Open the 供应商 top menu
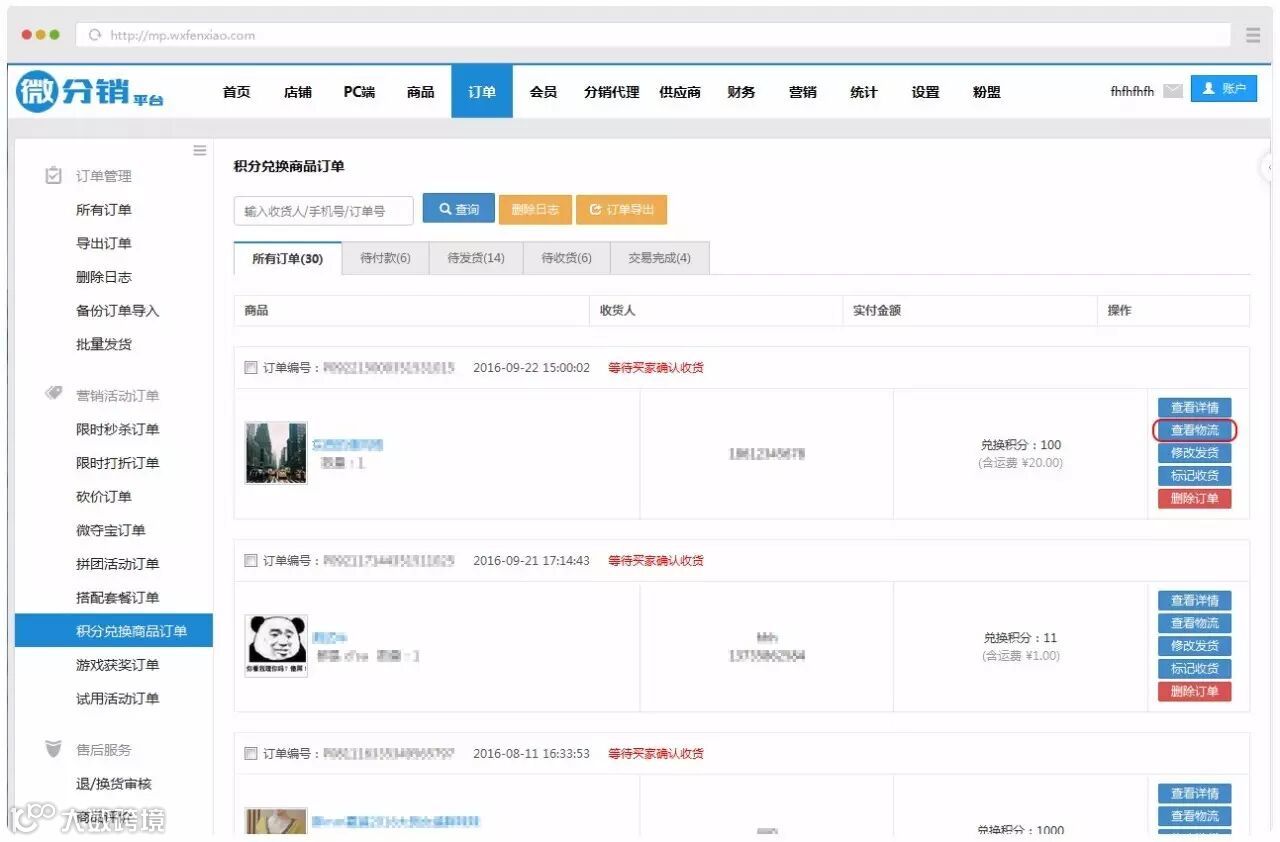1280x842 pixels. tap(680, 92)
